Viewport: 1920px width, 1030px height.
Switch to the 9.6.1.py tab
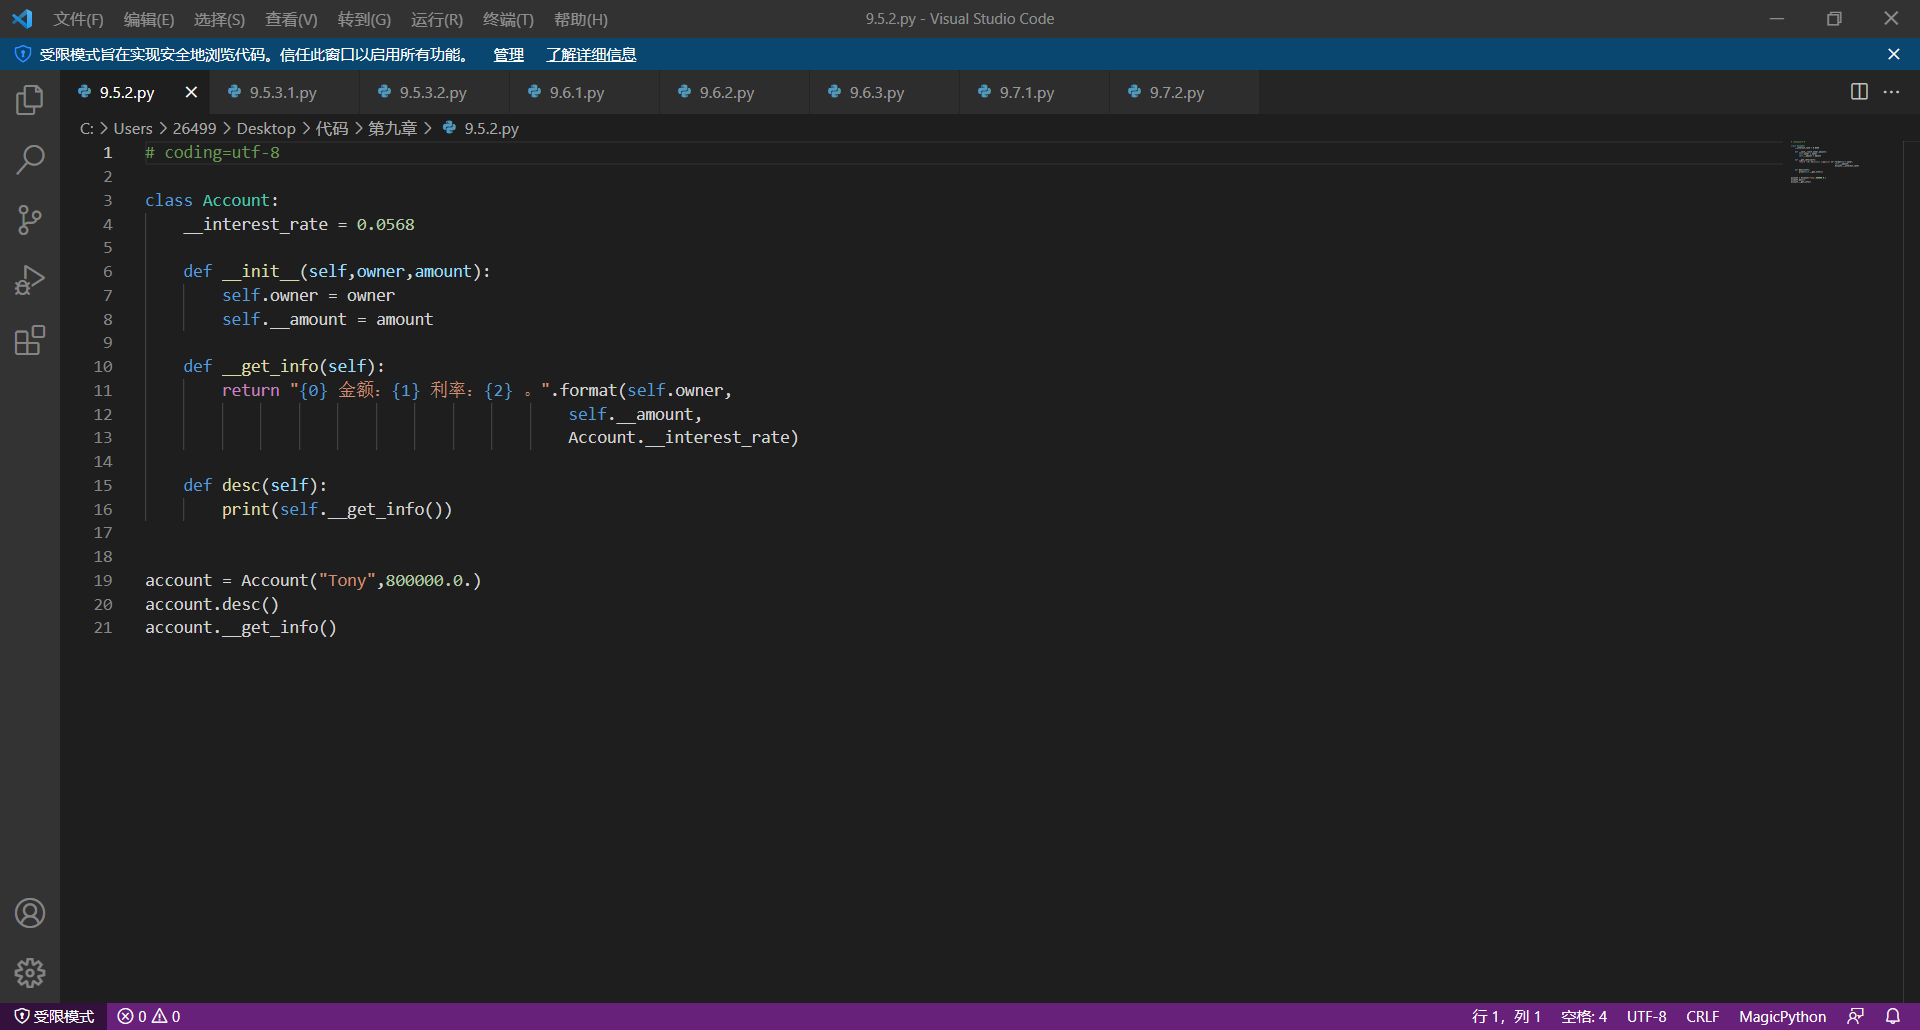584,92
